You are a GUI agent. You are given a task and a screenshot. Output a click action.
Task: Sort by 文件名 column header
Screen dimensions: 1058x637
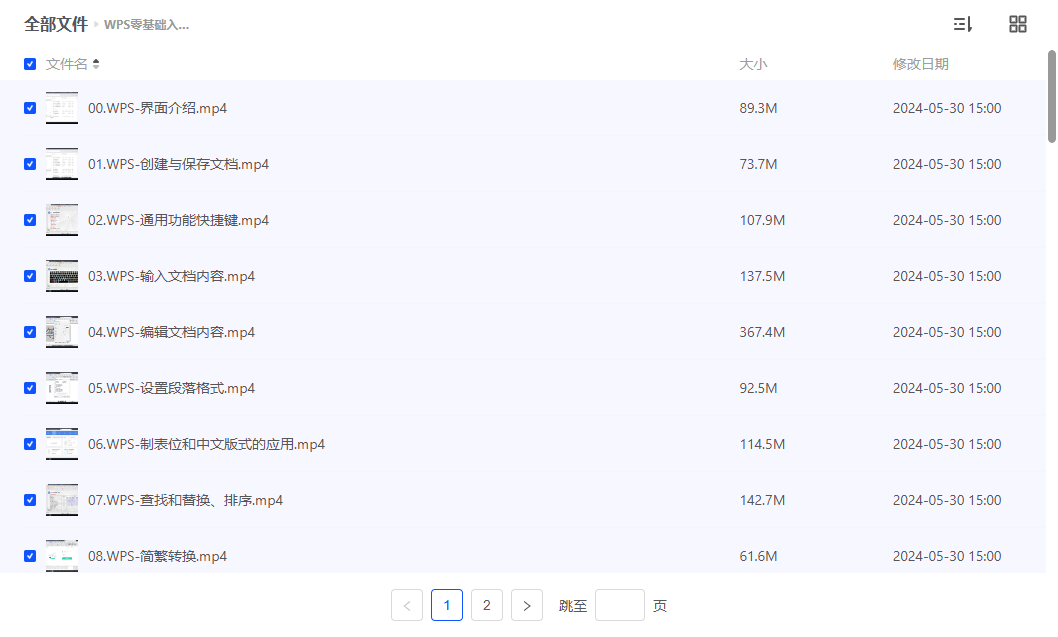pyautogui.click(x=67, y=64)
